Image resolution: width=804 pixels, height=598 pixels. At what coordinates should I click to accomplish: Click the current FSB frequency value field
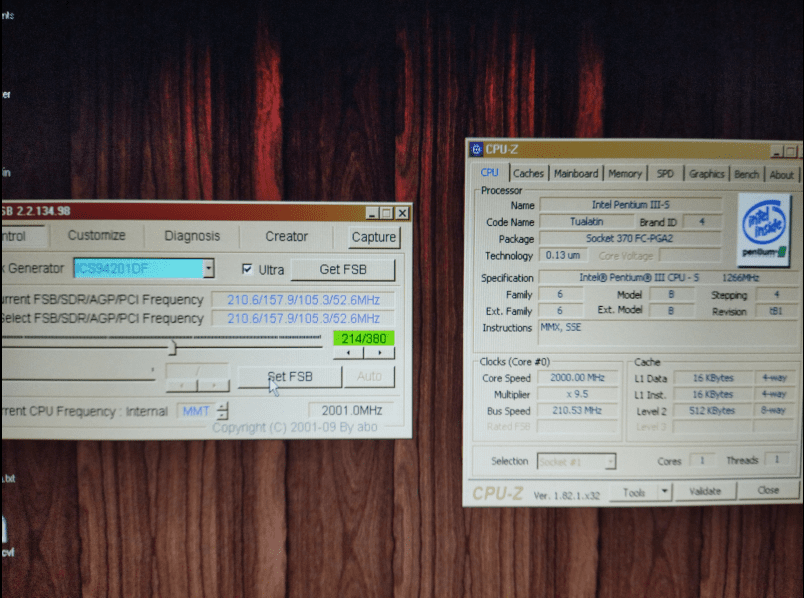click(x=303, y=300)
